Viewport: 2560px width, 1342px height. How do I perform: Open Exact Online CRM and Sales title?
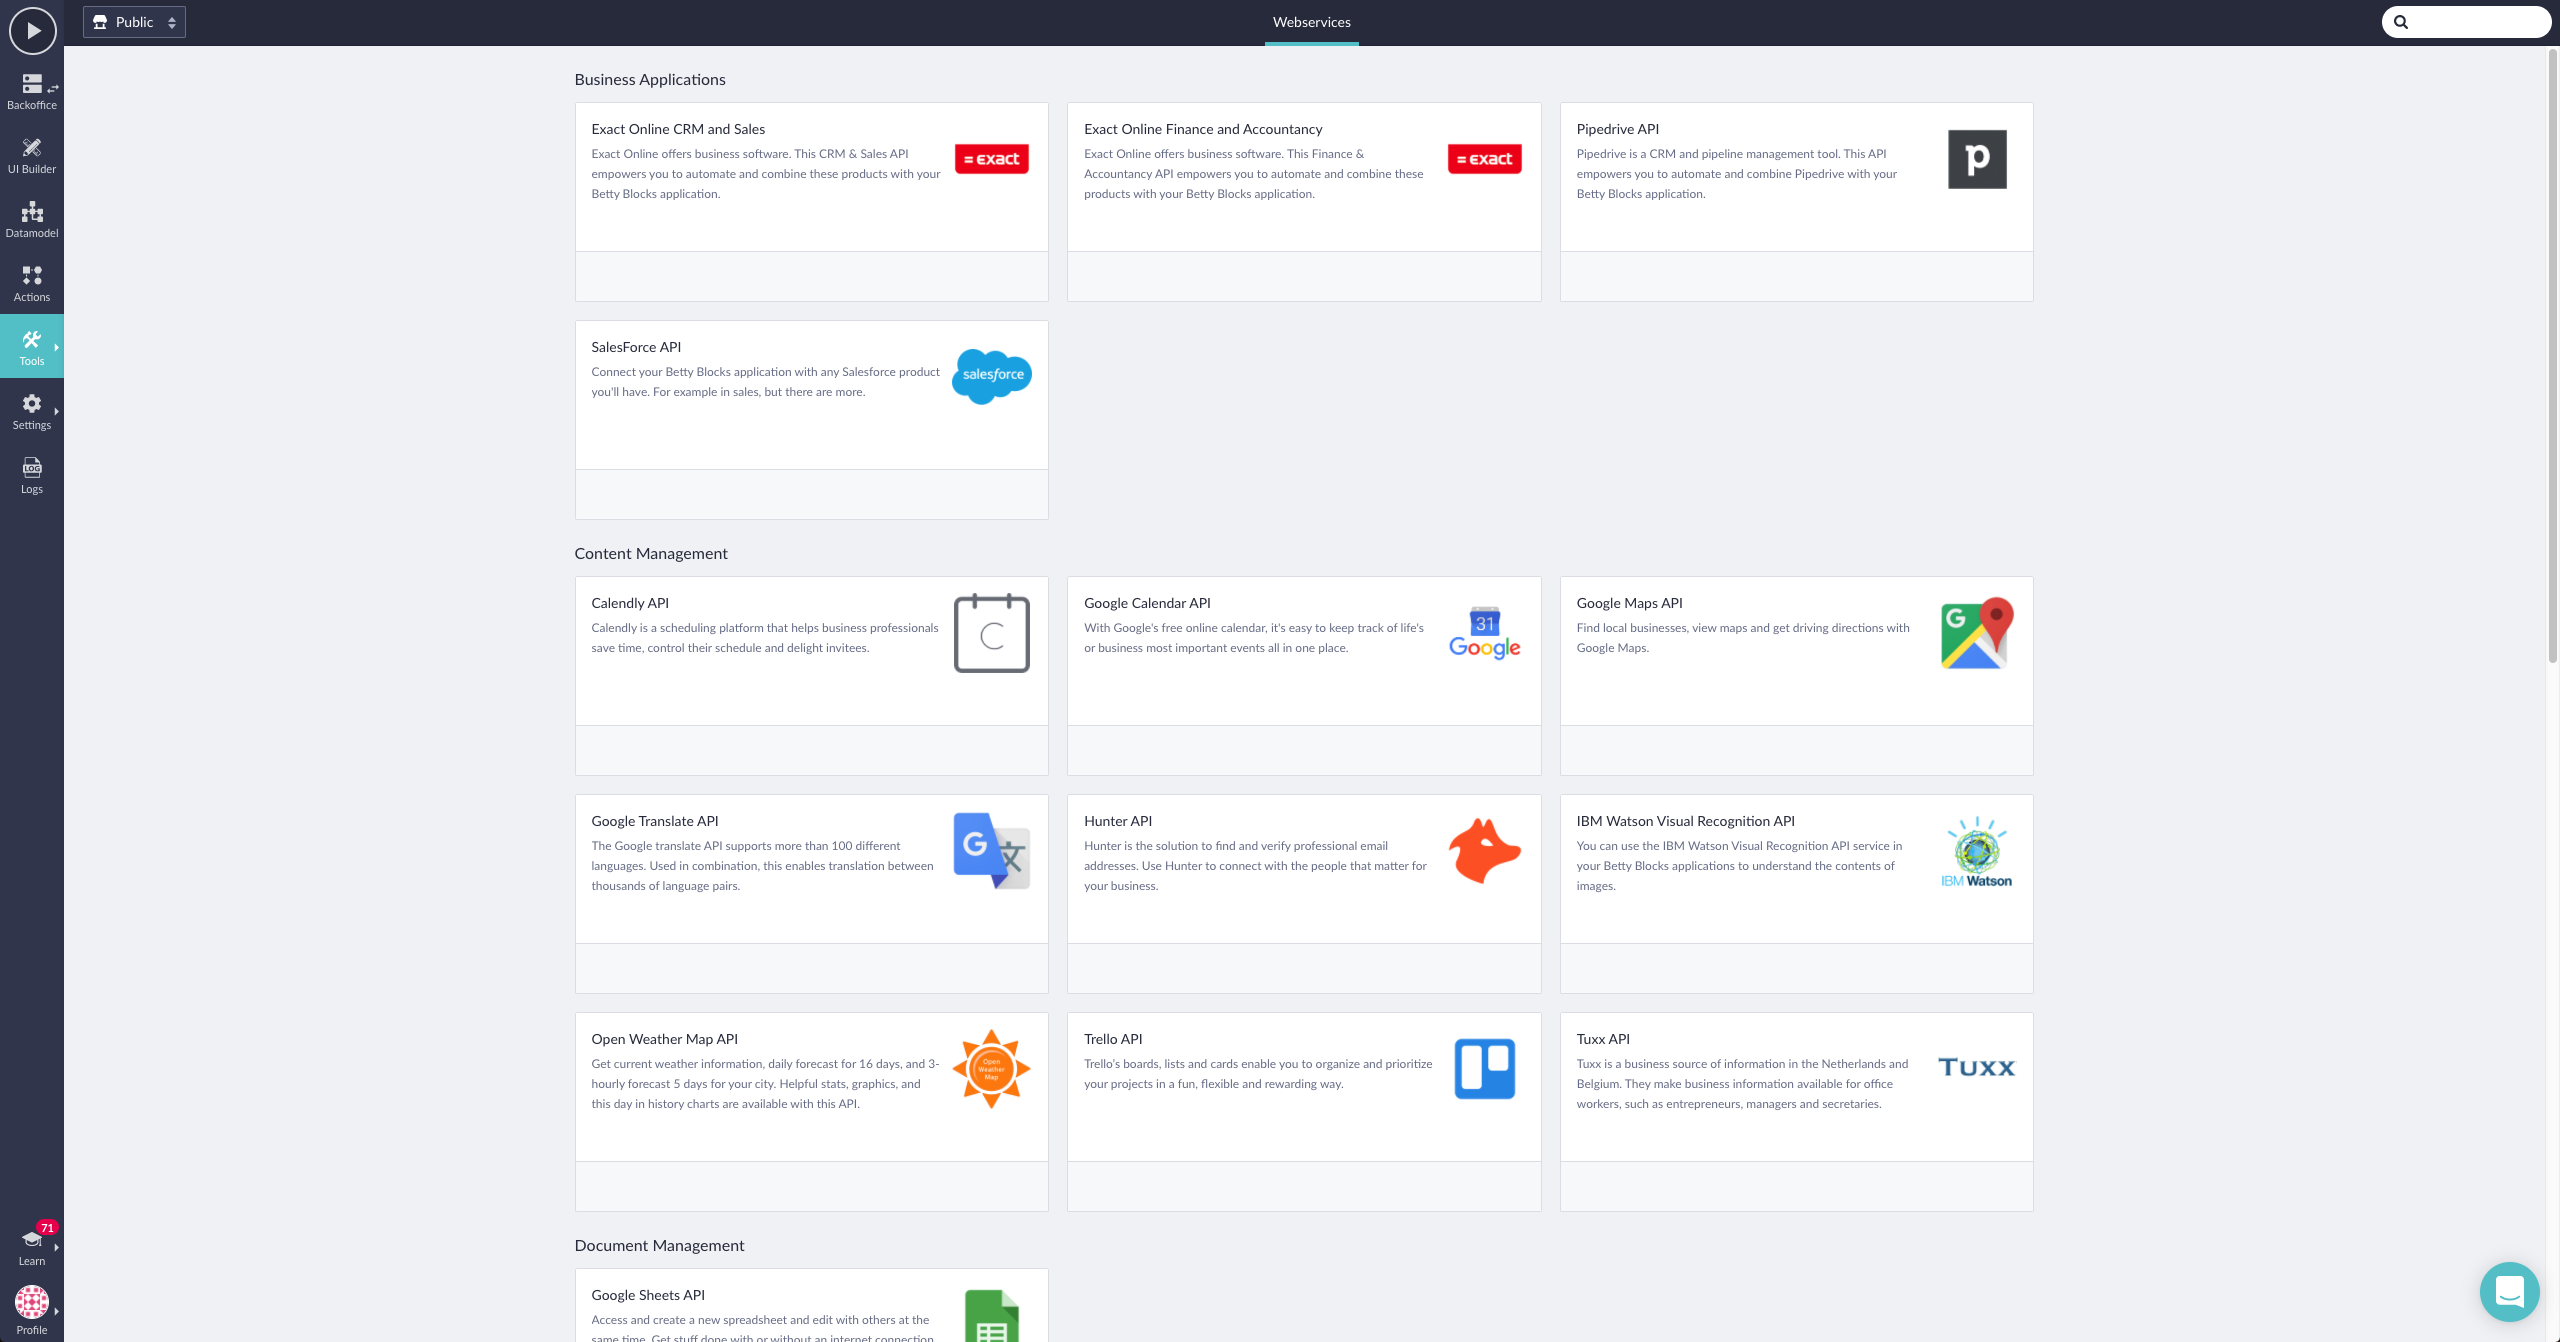(678, 129)
